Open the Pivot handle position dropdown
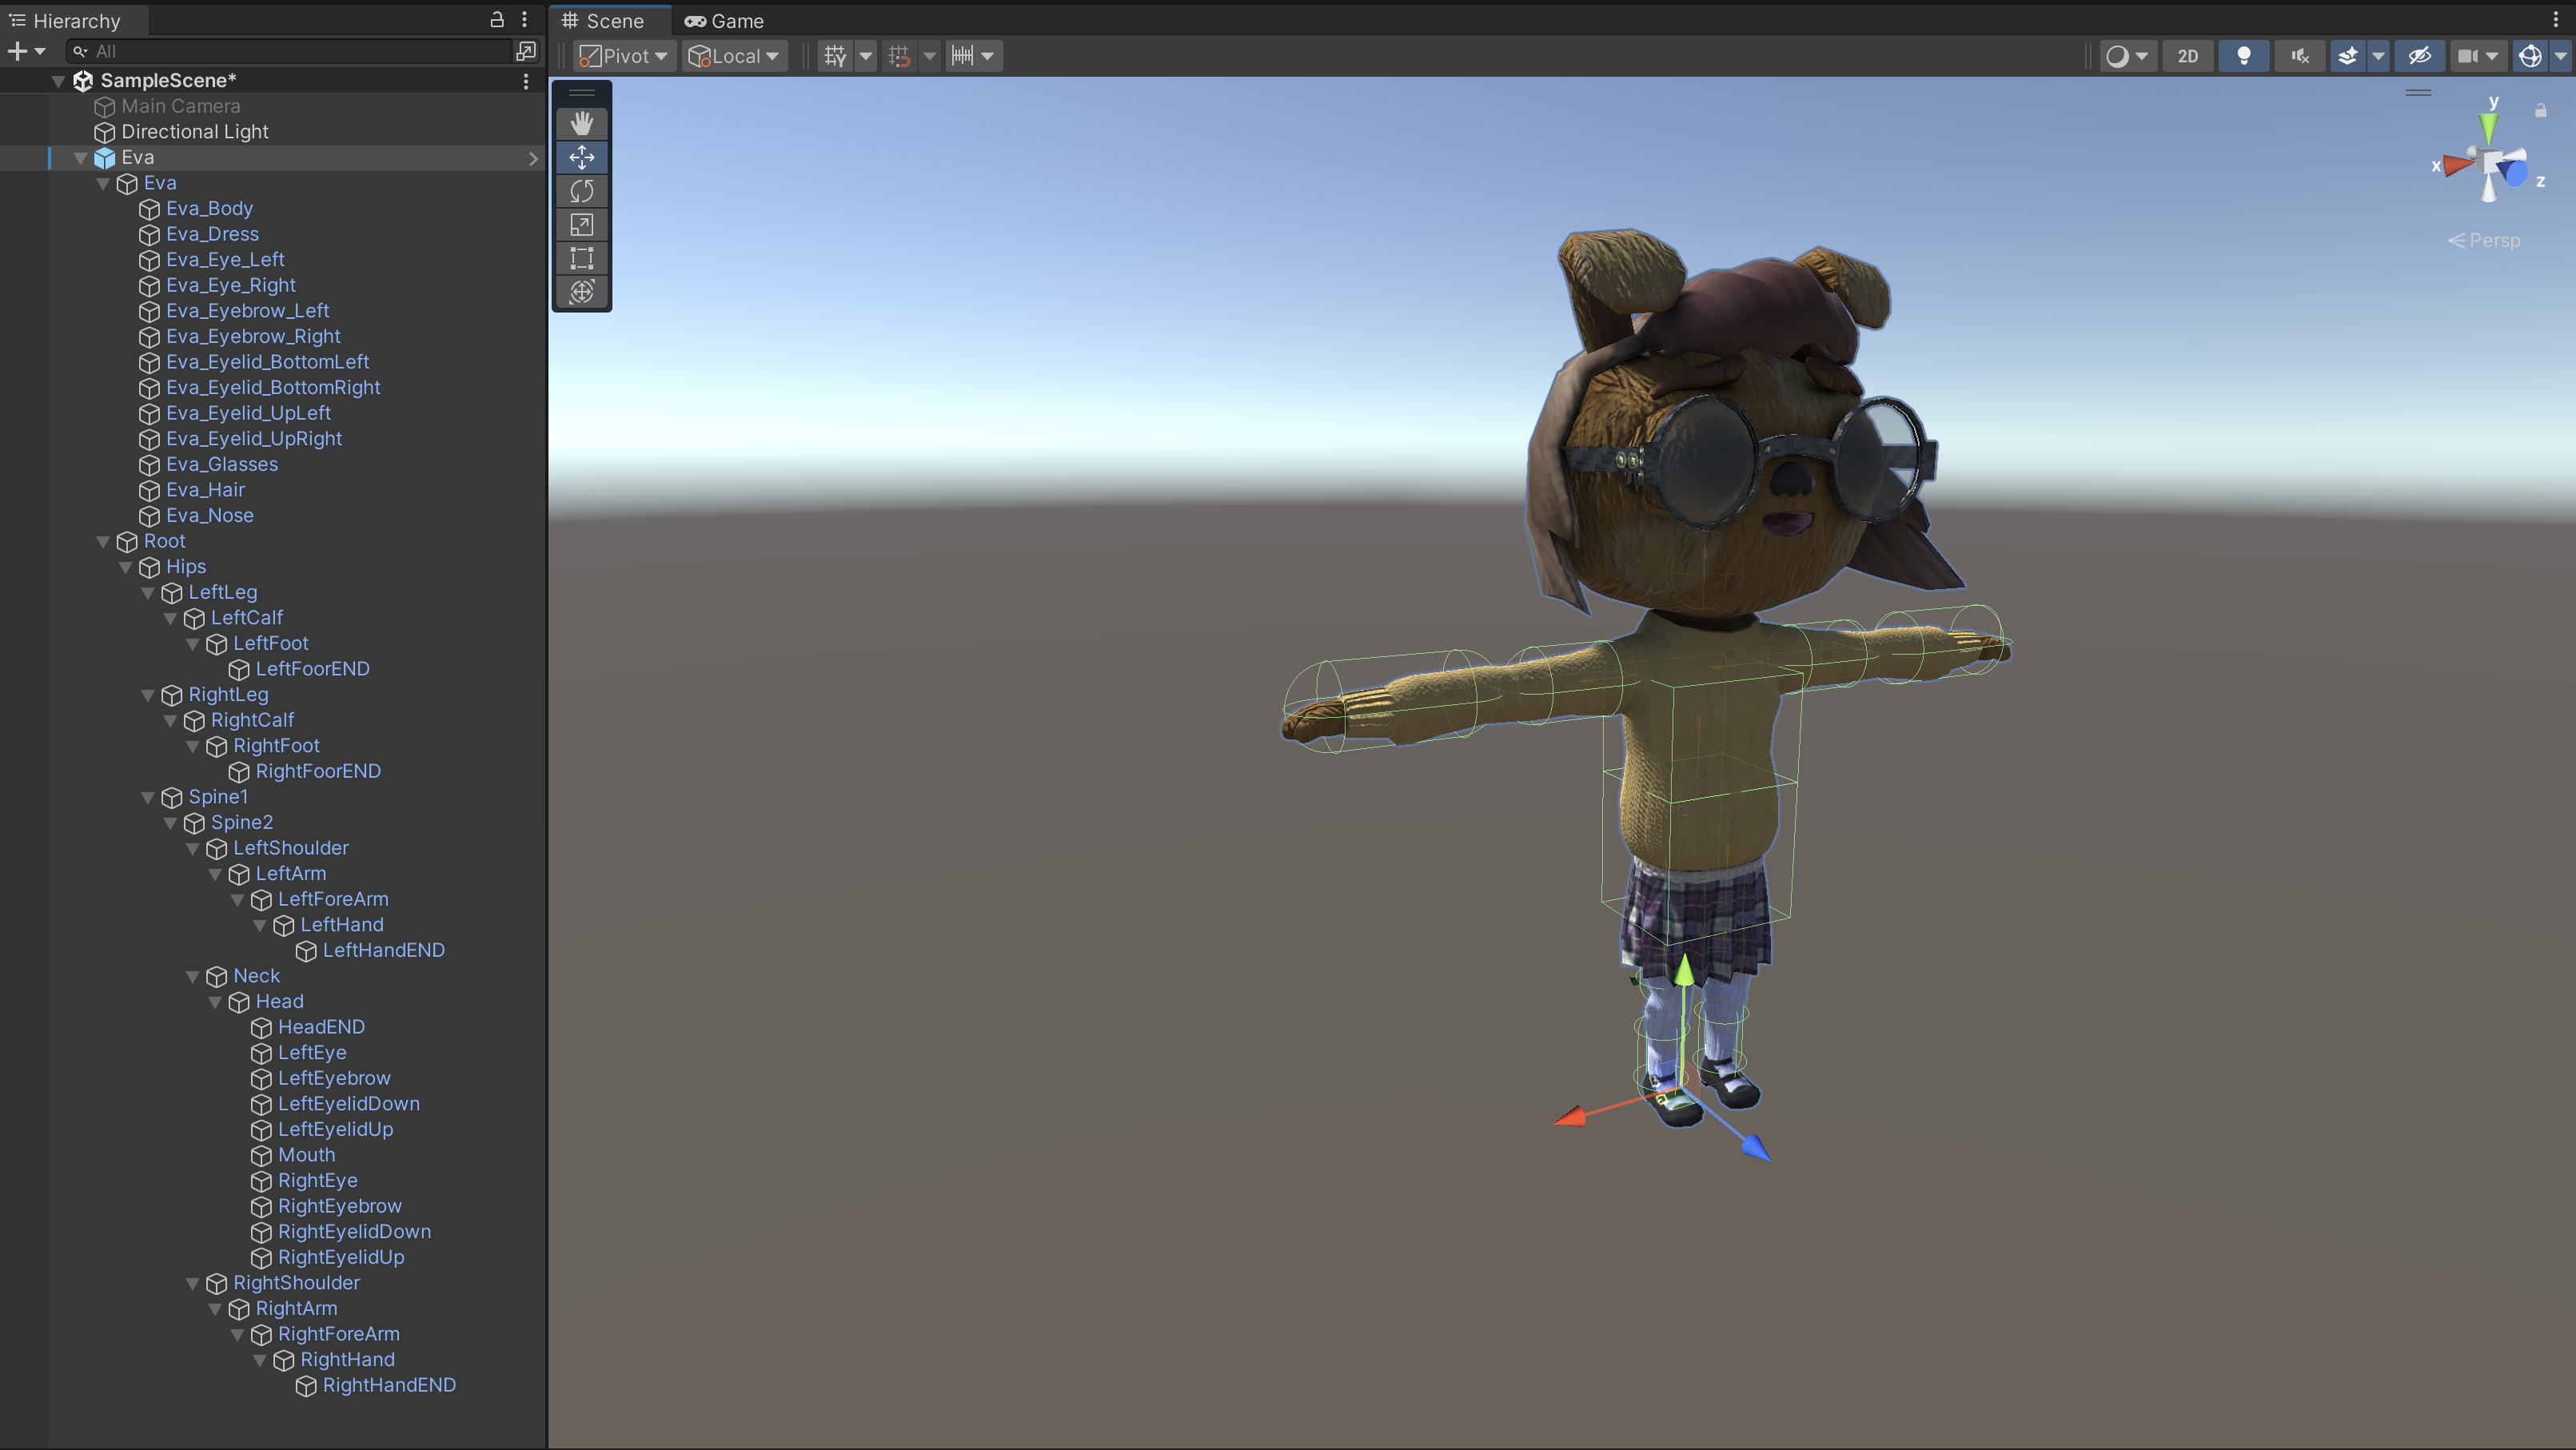 [625, 56]
